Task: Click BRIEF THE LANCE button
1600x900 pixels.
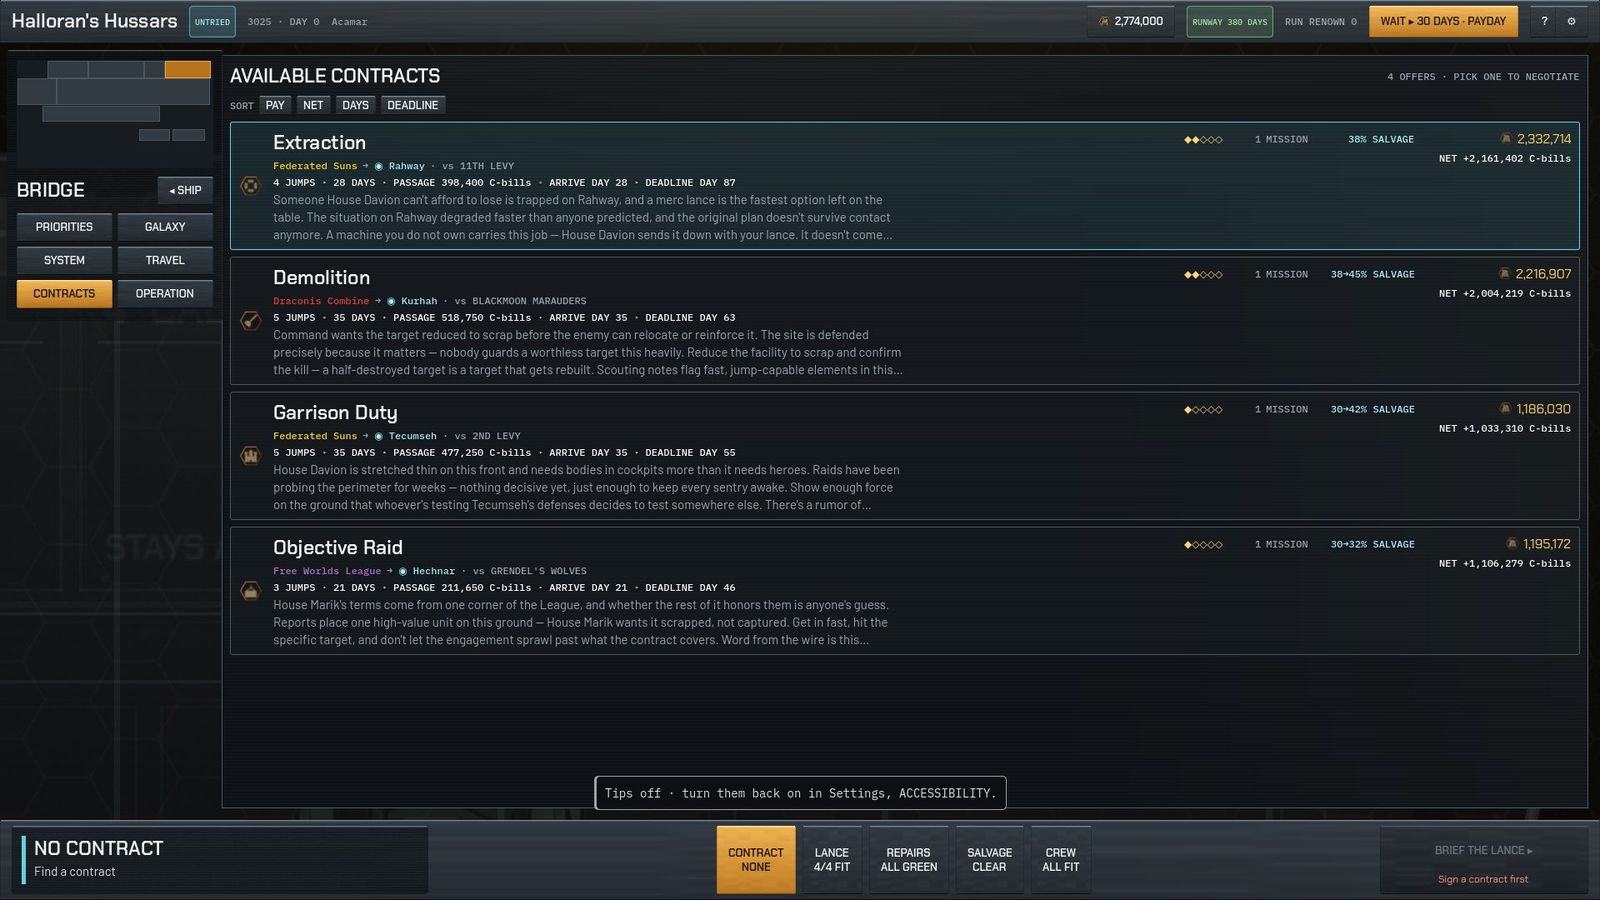Action: pos(1483,860)
